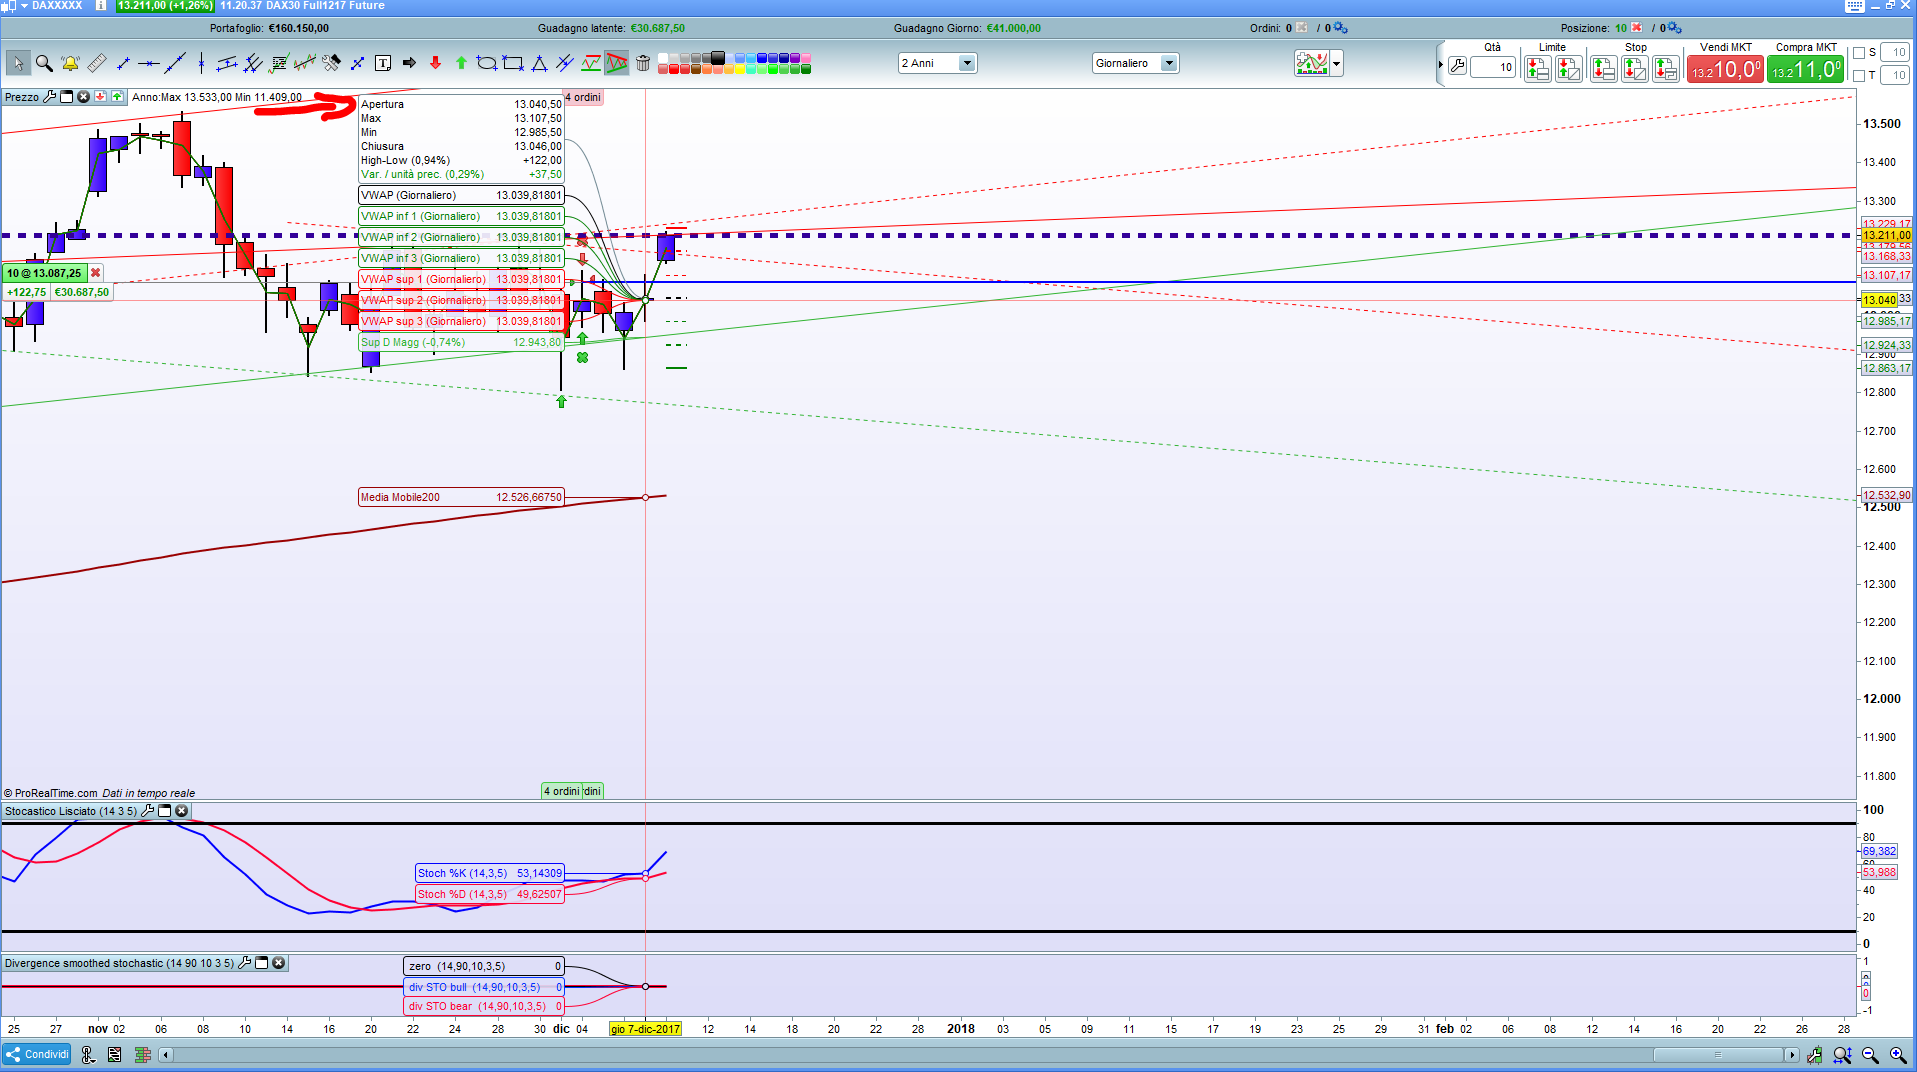The width and height of the screenshot is (1917, 1072).
Task: Select the triangle drawing tool
Action: coord(539,63)
